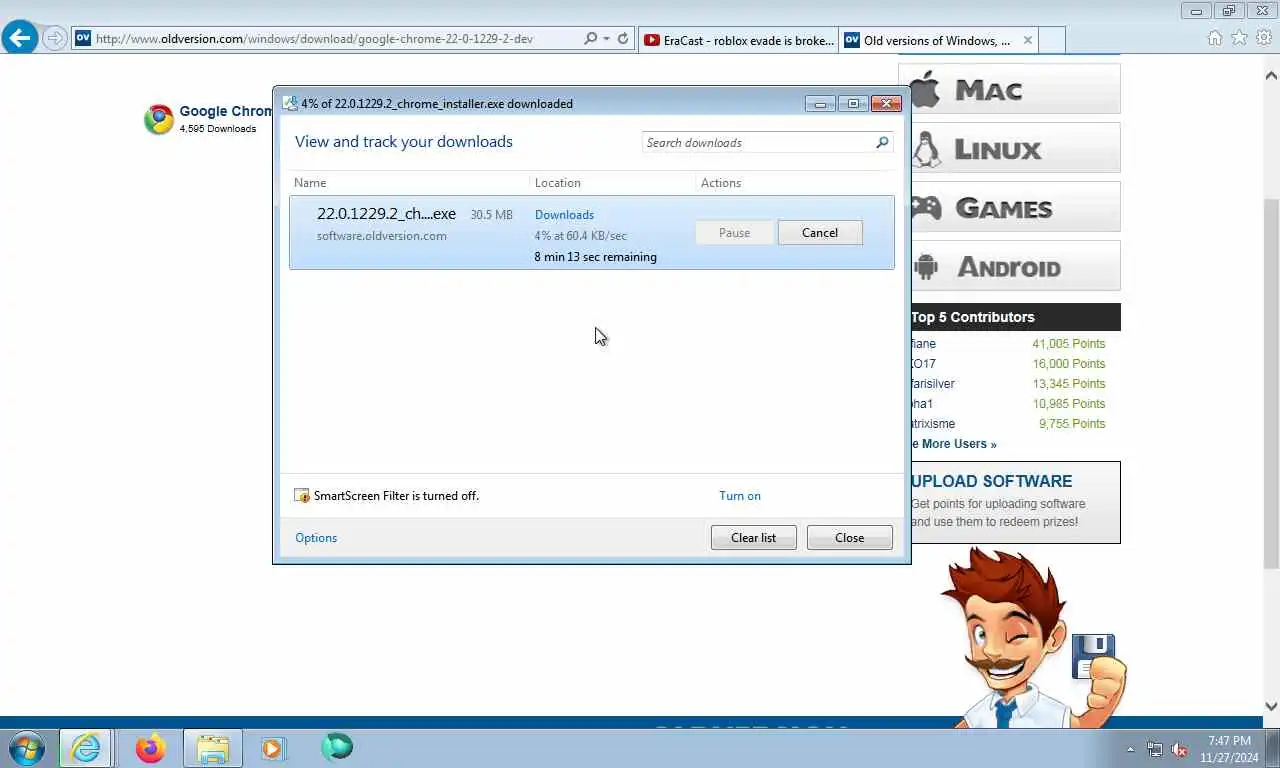Click the Android robot icon
The image size is (1280, 768).
[925, 267]
